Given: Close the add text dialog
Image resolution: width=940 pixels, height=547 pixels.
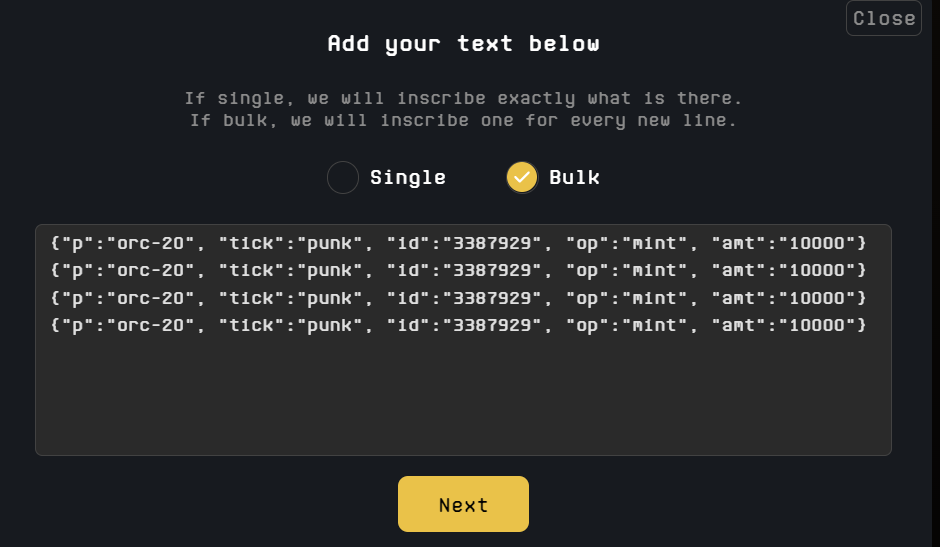Looking at the screenshot, I should tap(883, 18).
